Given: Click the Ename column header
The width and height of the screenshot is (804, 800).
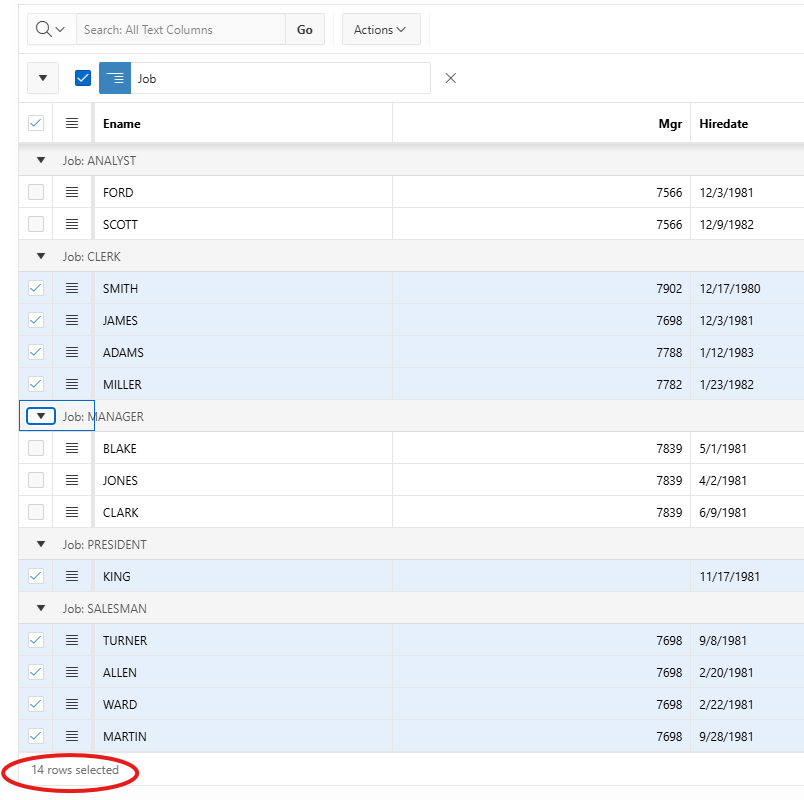Looking at the screenshot, I should 122,124.
